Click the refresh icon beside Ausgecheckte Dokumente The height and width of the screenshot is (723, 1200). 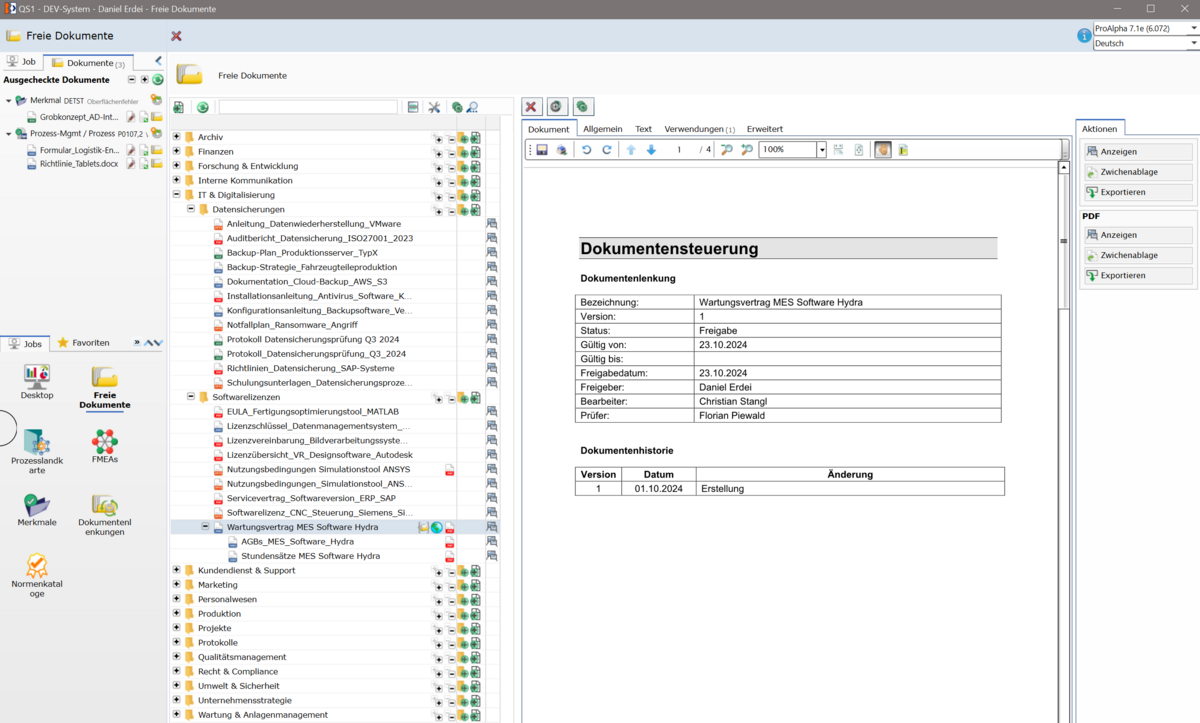coord(157,79)
